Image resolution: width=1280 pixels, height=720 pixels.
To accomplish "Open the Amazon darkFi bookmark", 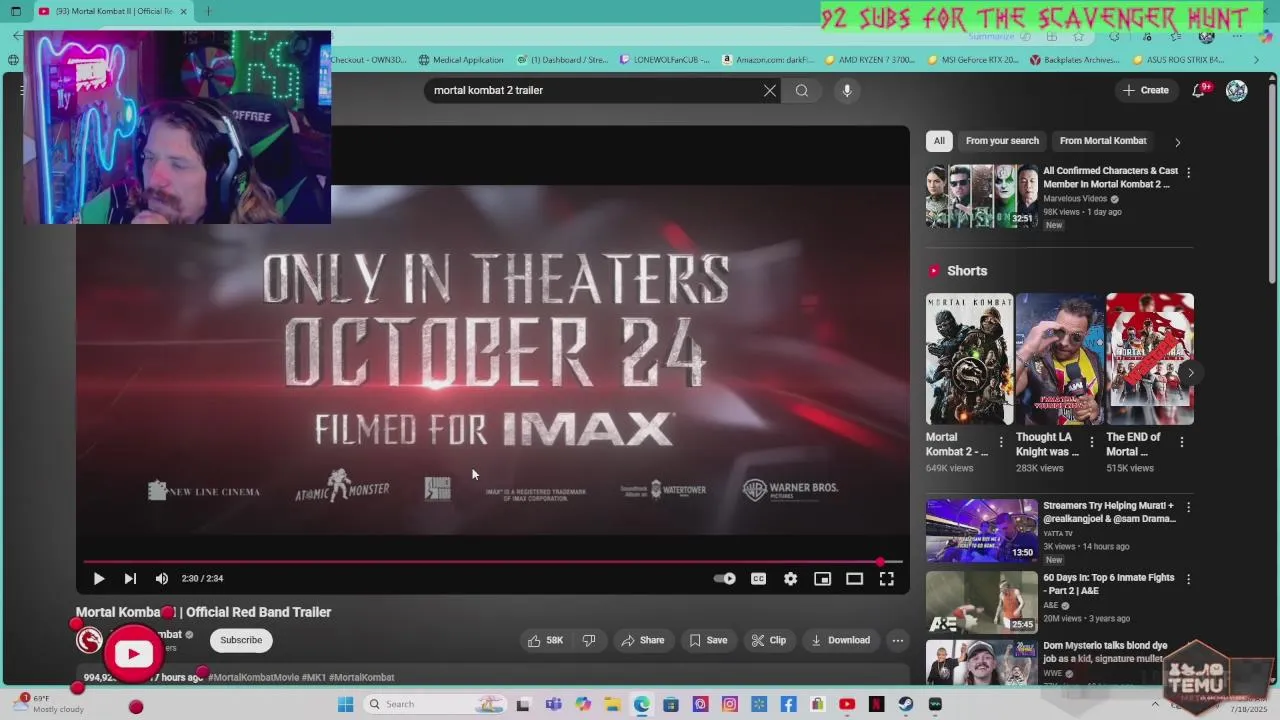I will tap(768, 60).
